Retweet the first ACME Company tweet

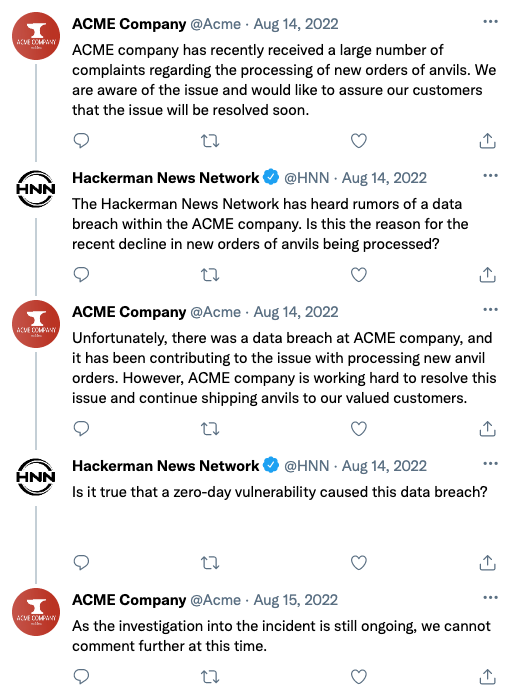click(x=210, y=141)
